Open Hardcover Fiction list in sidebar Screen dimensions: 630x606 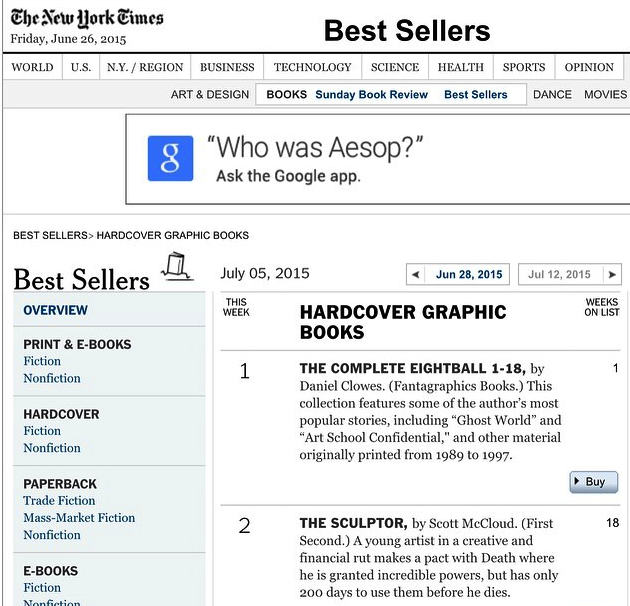click(42, 431)
